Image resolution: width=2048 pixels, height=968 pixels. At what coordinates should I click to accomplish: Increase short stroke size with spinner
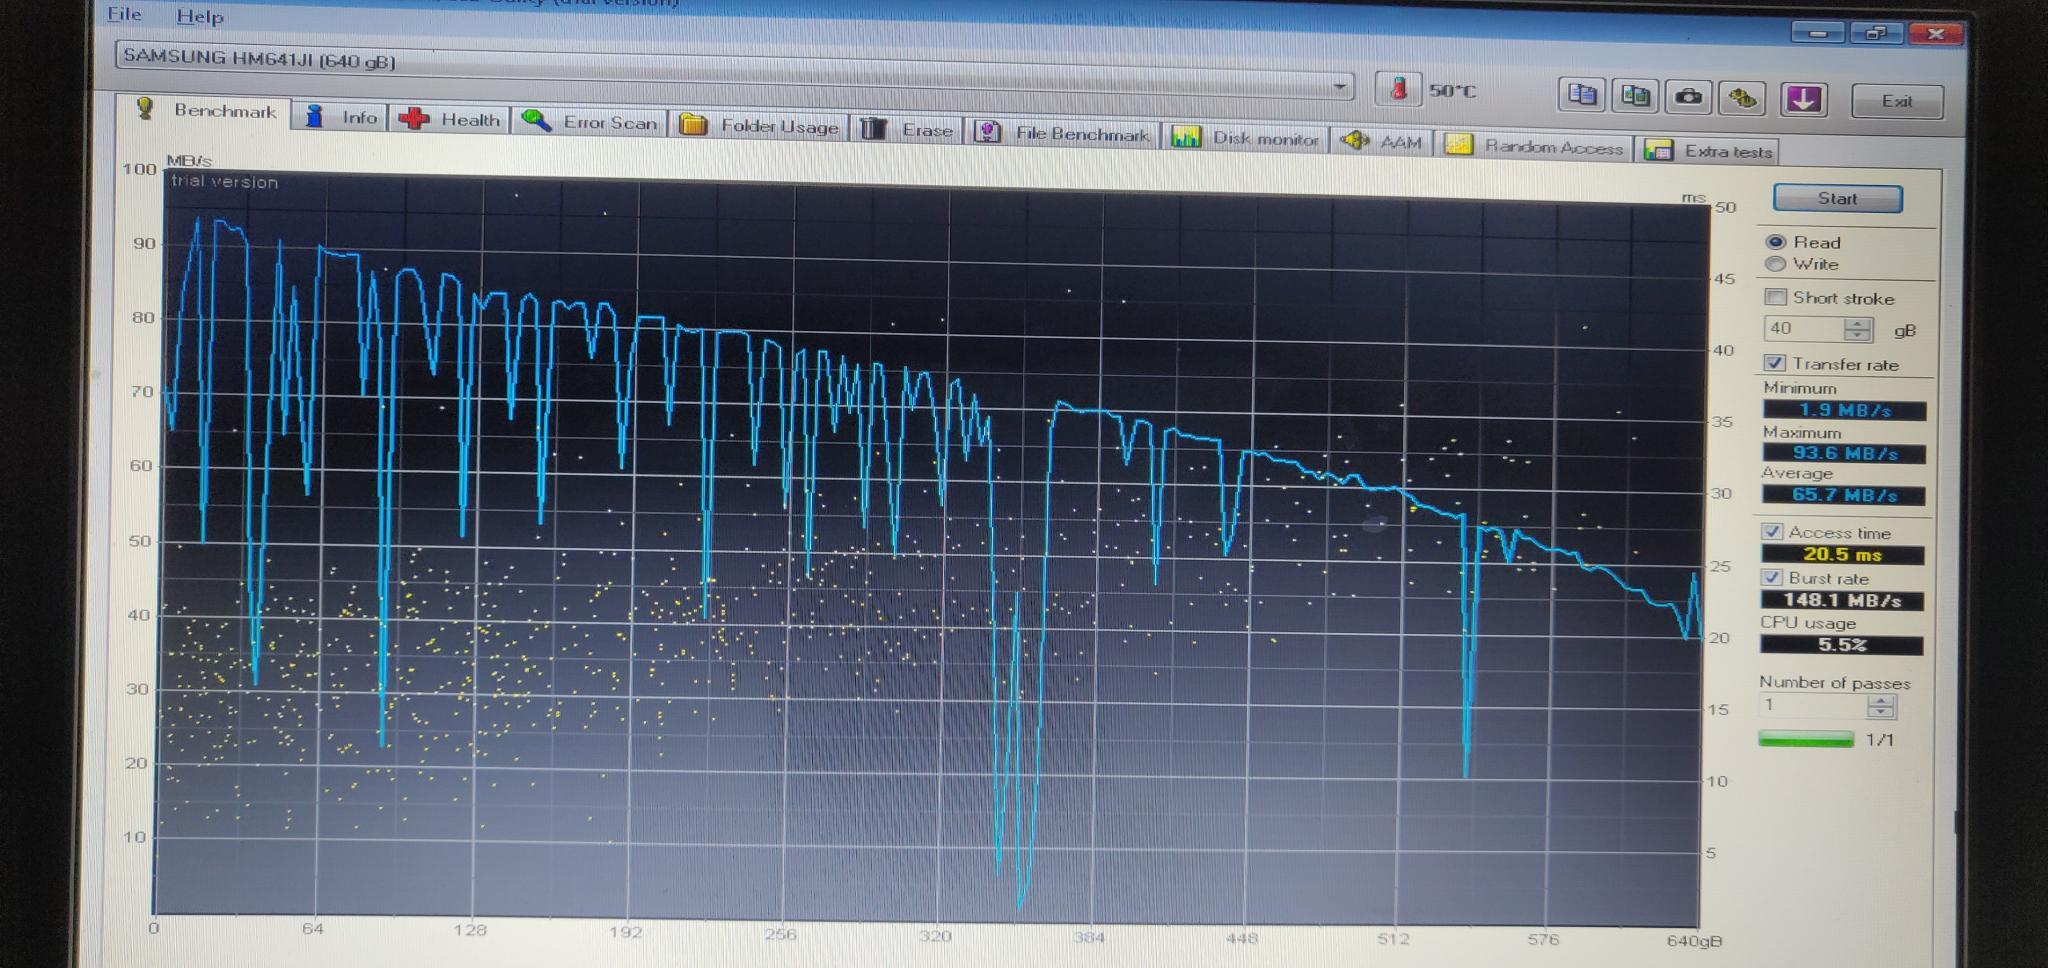1857,324
